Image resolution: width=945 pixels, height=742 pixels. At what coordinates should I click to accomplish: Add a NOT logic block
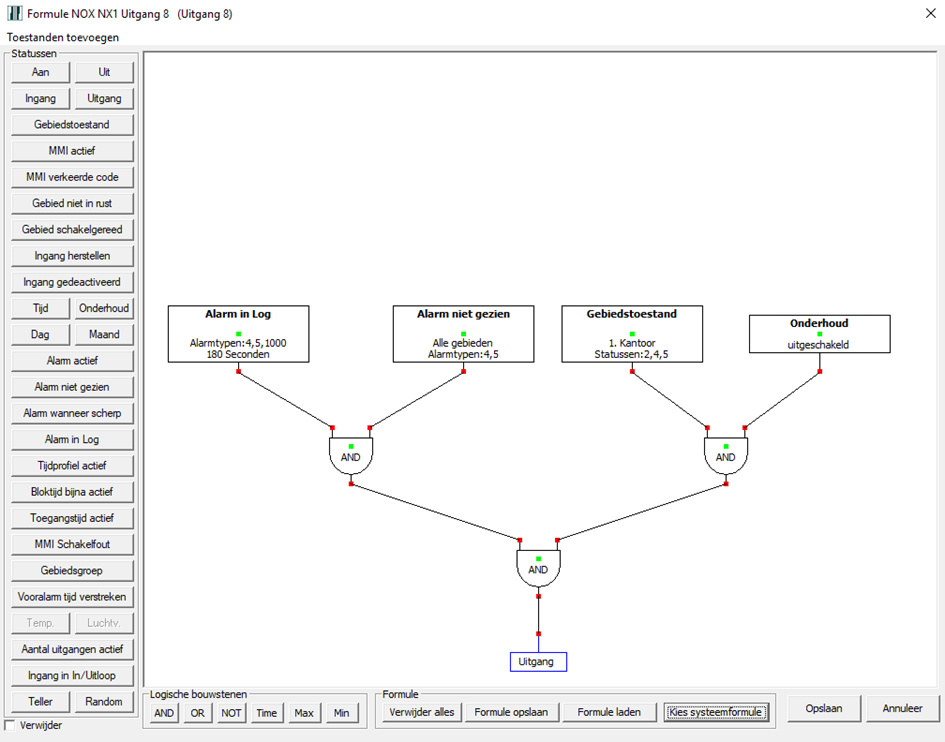click(232, 713)
